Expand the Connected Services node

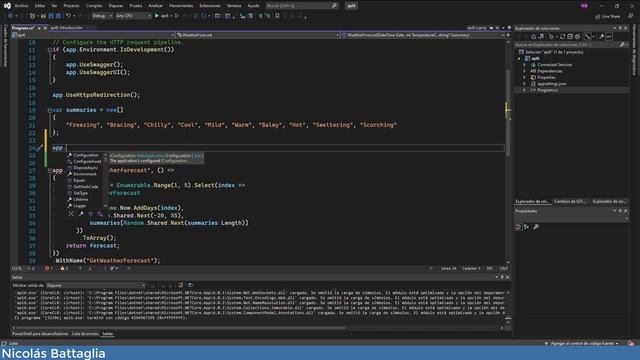pyautogui.click(x=524, y=65)
